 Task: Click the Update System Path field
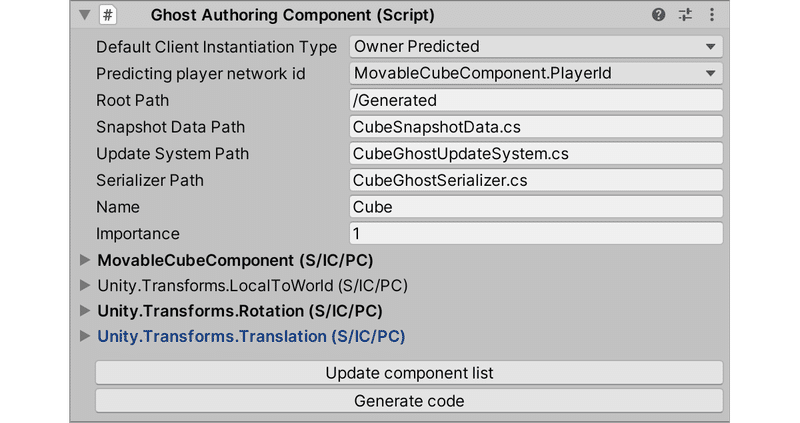tap(536, 154)
